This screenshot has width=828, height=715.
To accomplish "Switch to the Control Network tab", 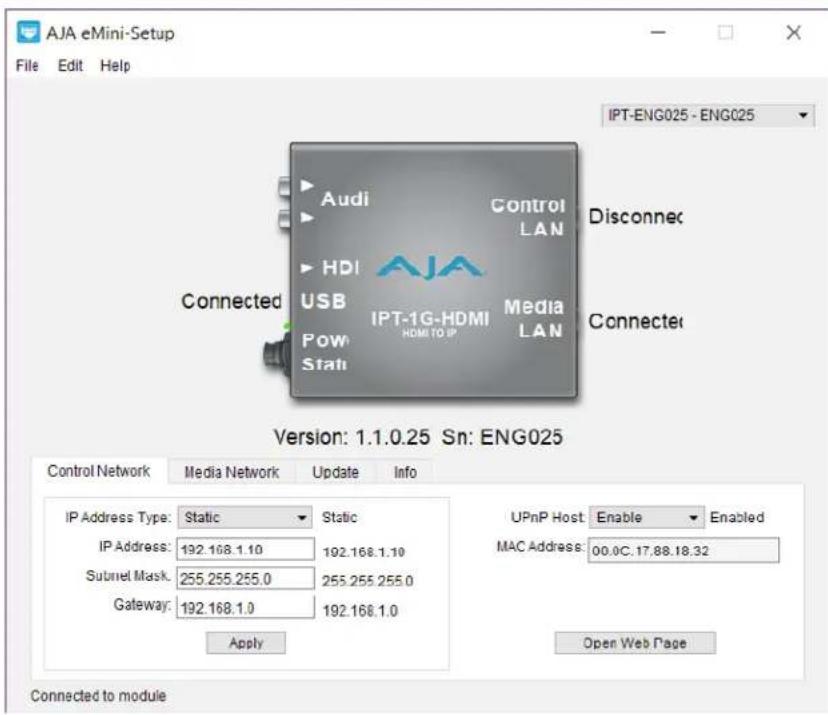I will [x=98, y=471].
